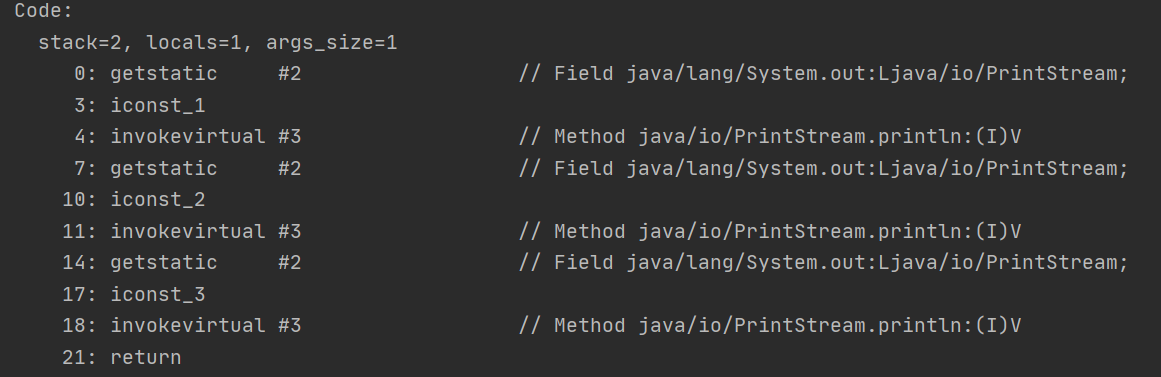Click the 'Code:' label at top

44,11
